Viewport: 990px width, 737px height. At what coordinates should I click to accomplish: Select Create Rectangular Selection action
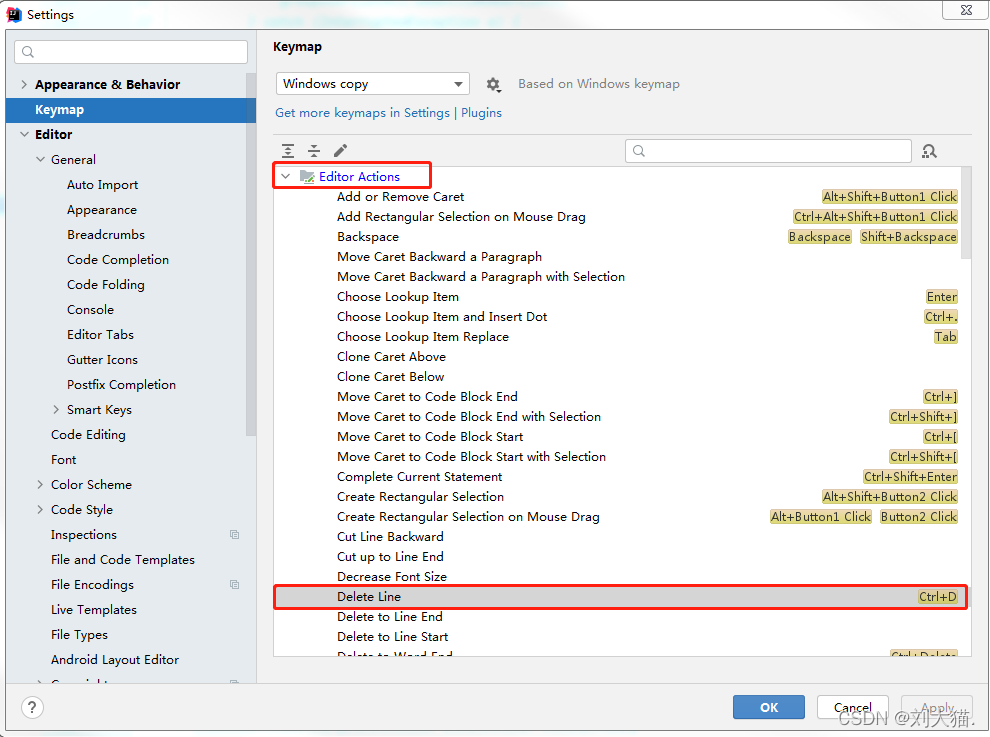[621, 497]
